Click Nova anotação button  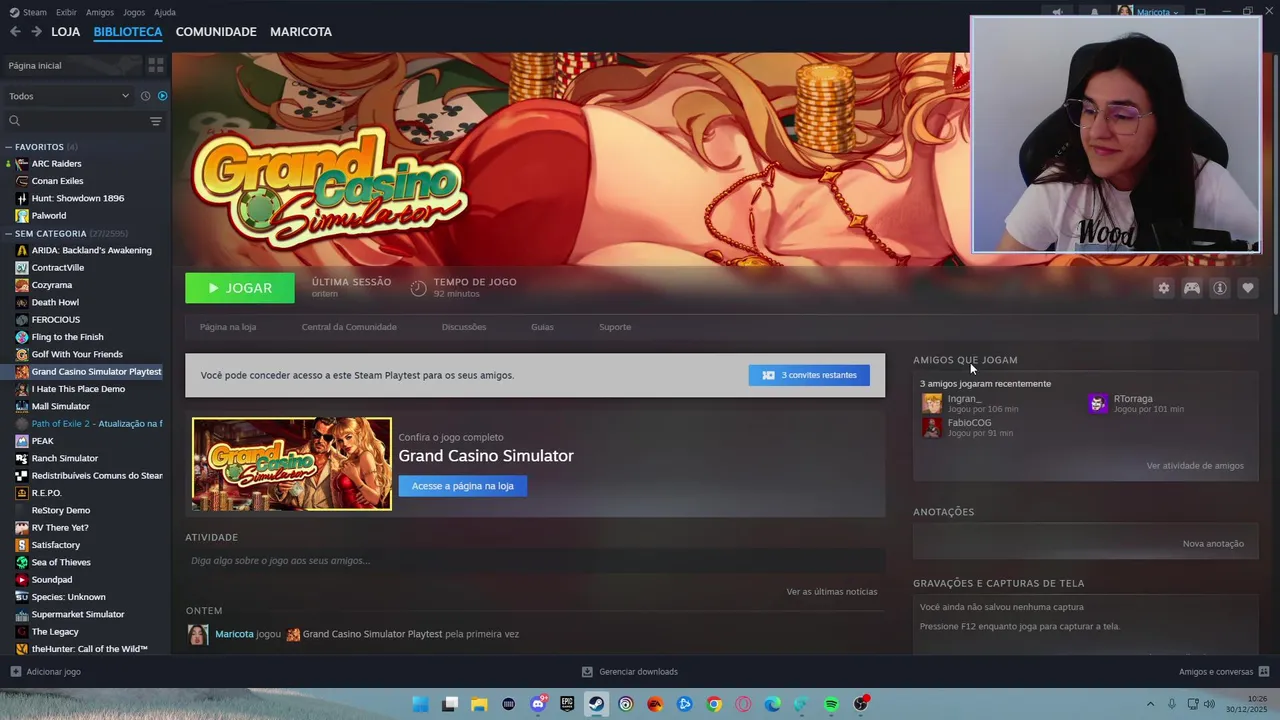1213,544
